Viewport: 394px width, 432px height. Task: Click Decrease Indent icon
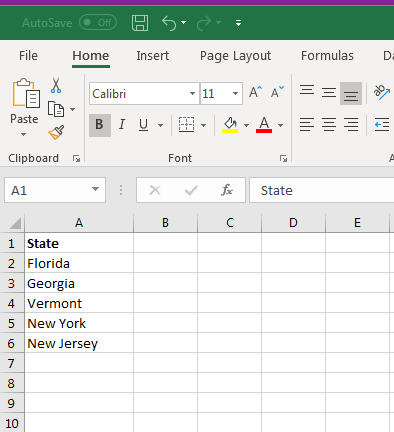click(x=382, y=125)
